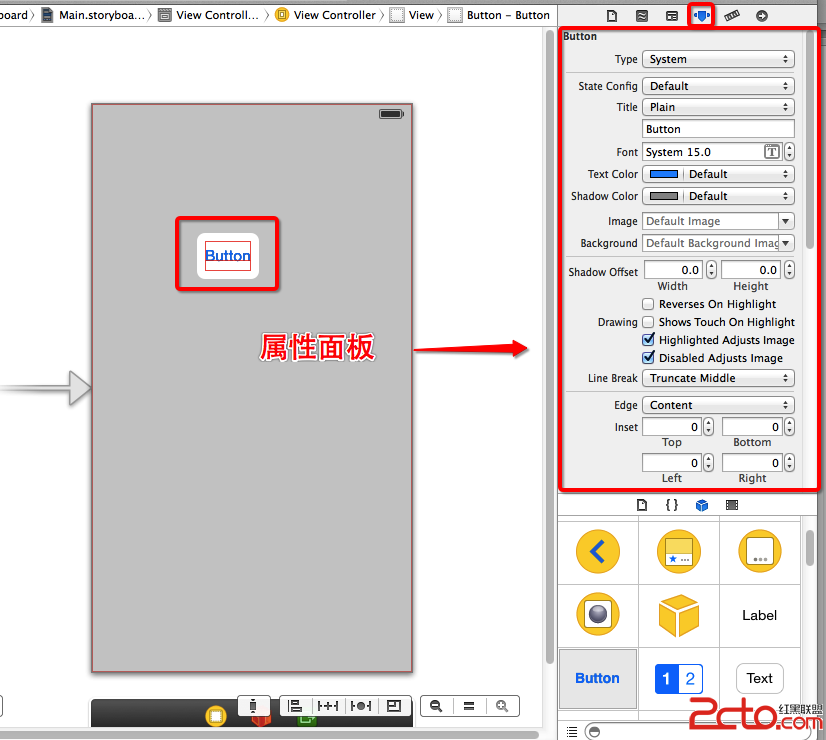Image resolution: width=826 pixels, height=740 pixels.
Task: Switch to the Size inspector ruler icon
Action: (x=732, y=16)
